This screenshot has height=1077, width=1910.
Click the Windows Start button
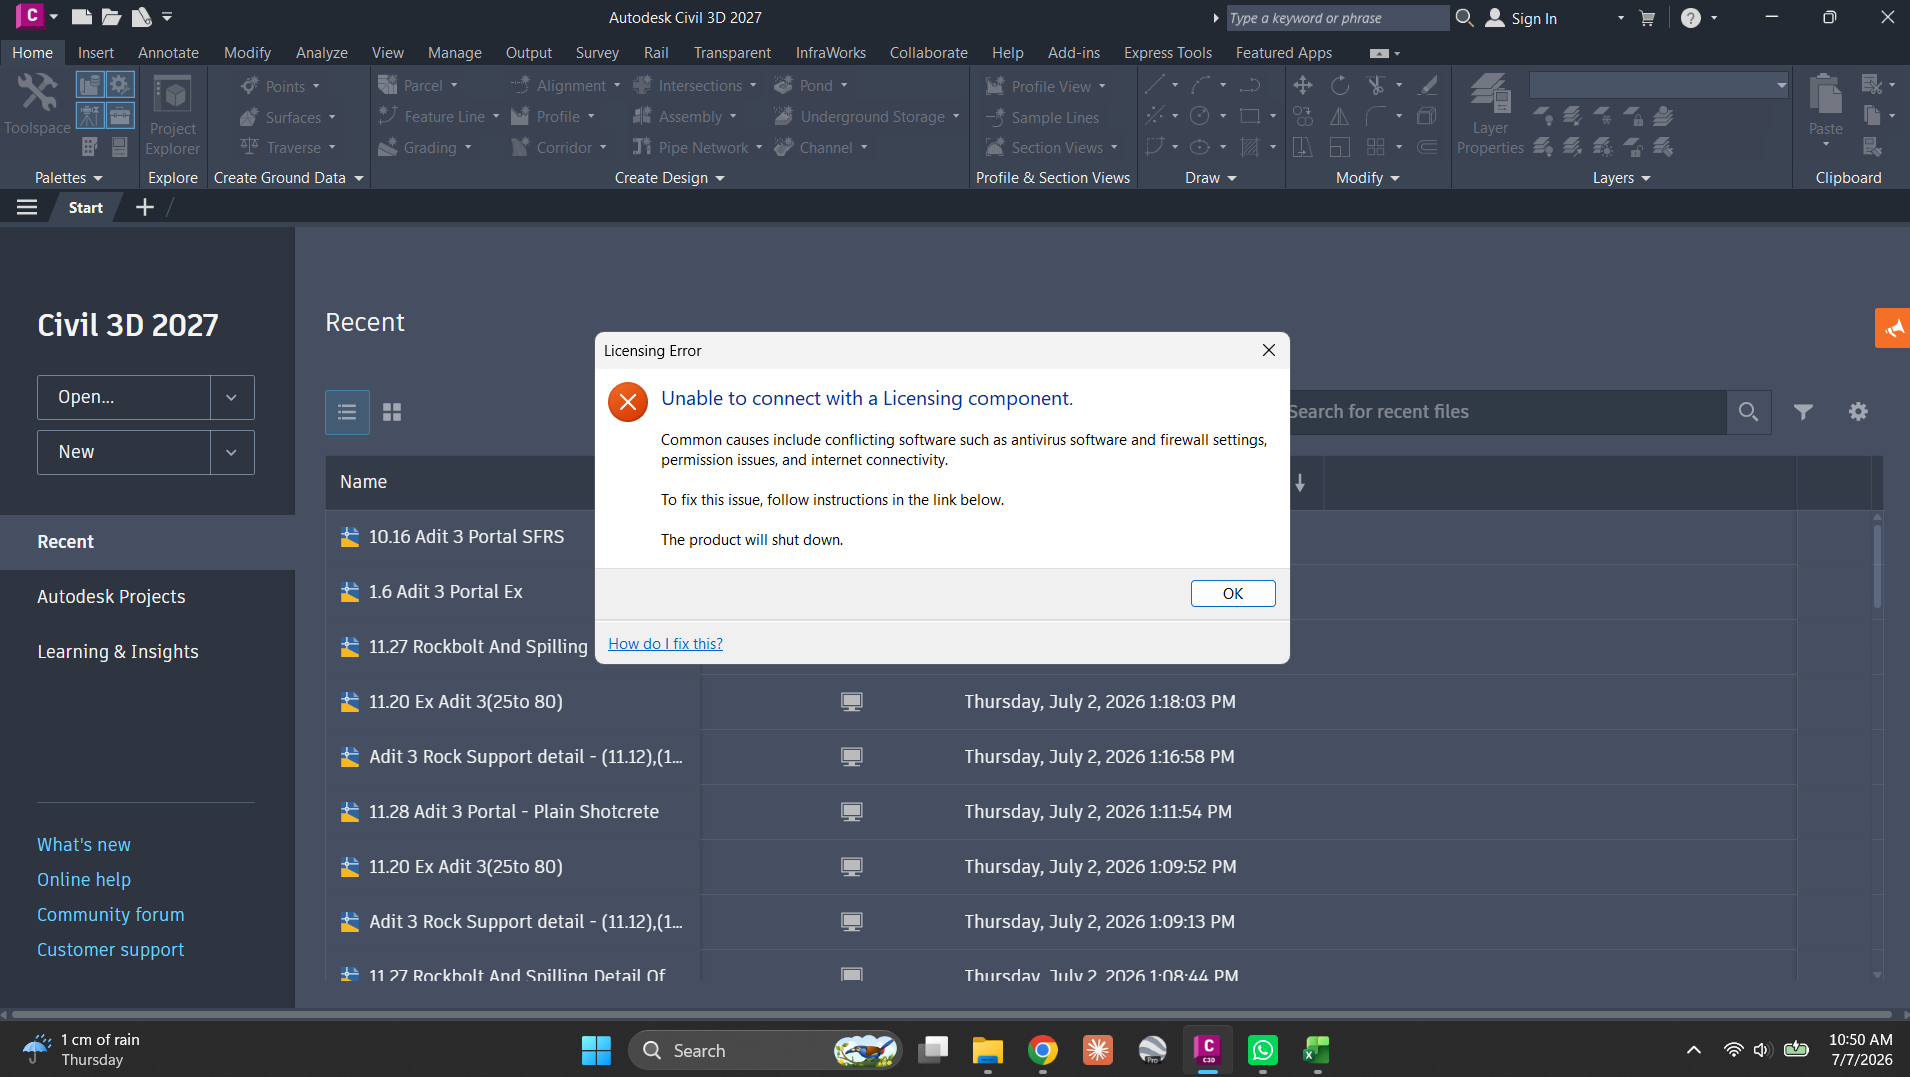point(596,1050)
